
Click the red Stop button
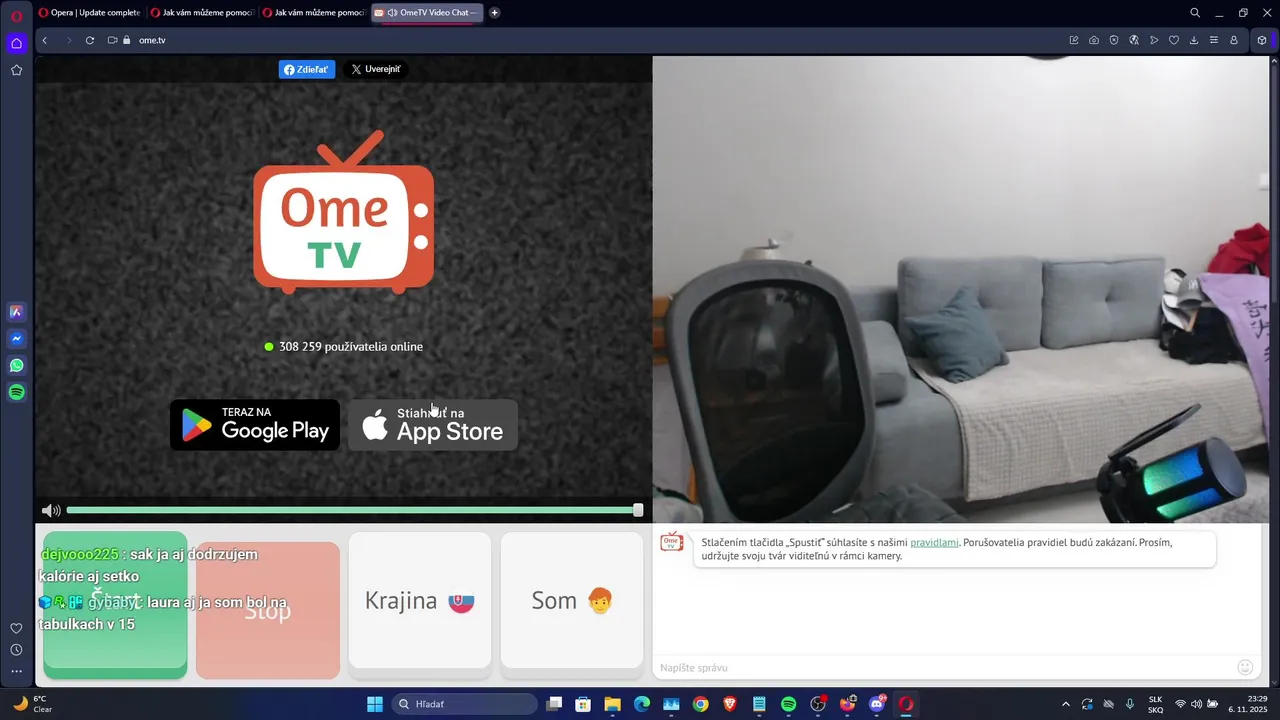pyautogui.click(x=268, y=610)
